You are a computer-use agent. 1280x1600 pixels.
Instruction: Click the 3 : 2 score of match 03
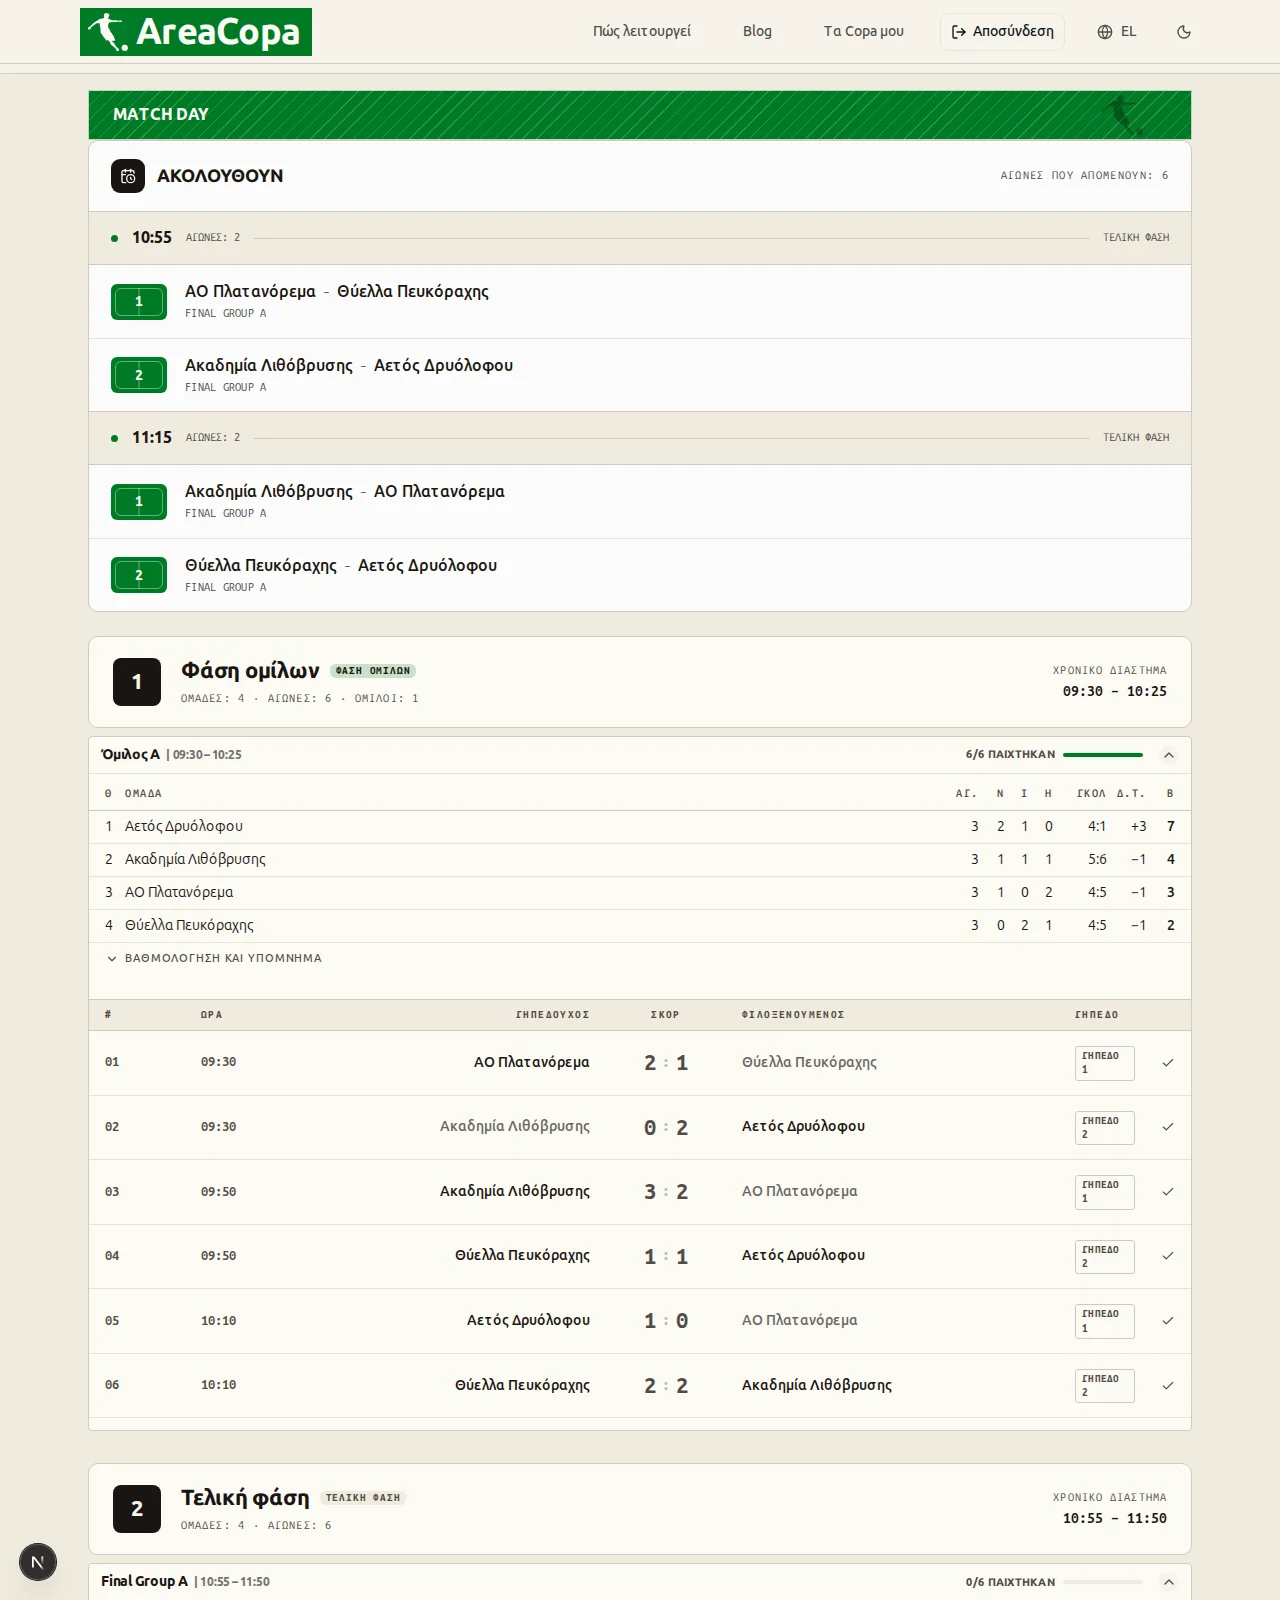666,1192
